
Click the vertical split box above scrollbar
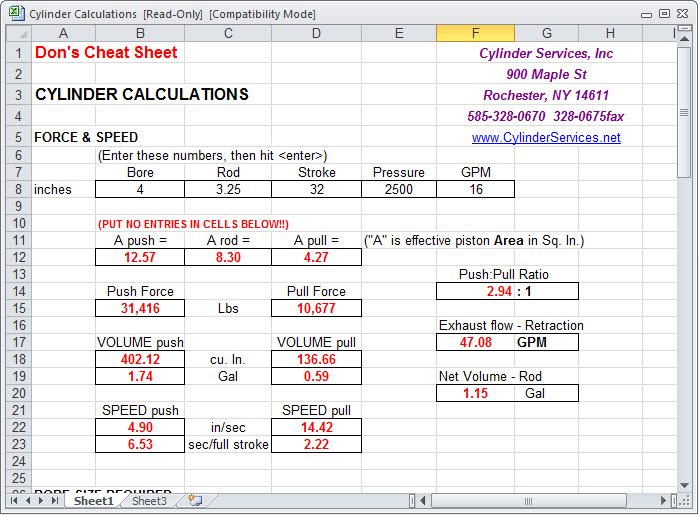684,29
